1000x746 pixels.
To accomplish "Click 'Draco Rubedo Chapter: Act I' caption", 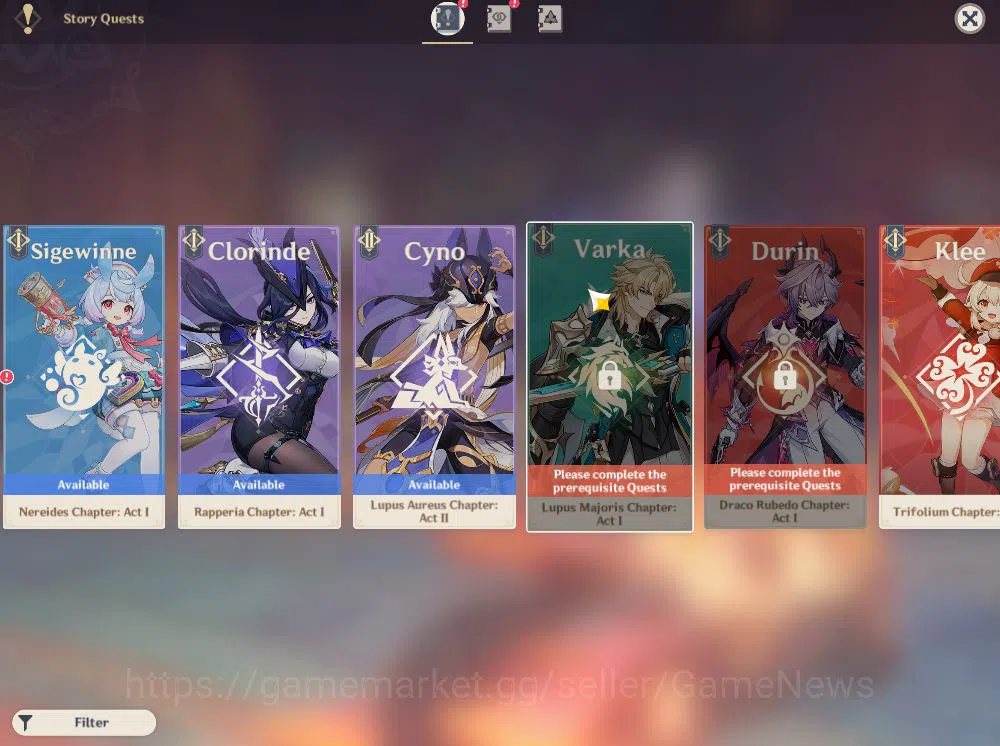I will [x=785, y=511].
